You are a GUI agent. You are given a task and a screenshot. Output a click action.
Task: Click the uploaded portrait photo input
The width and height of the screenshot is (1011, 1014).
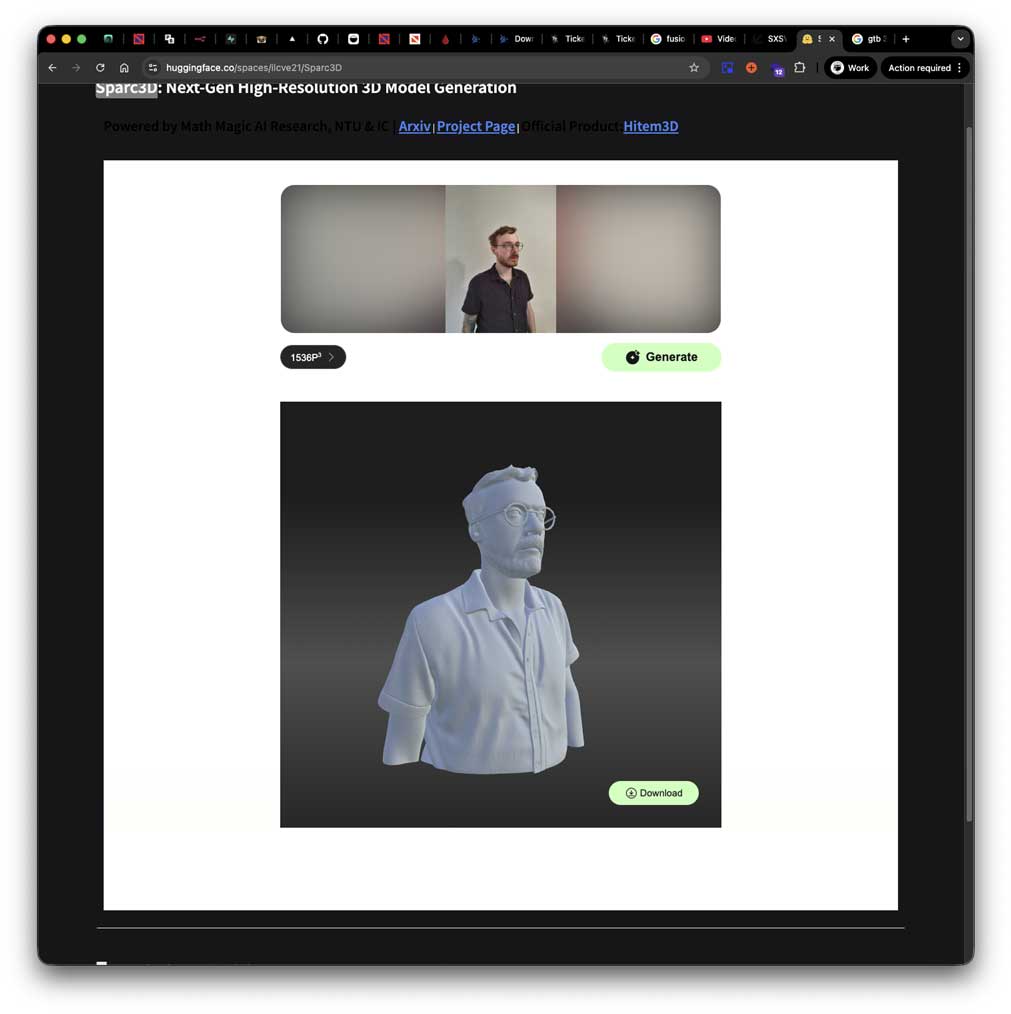coord(500,259)
